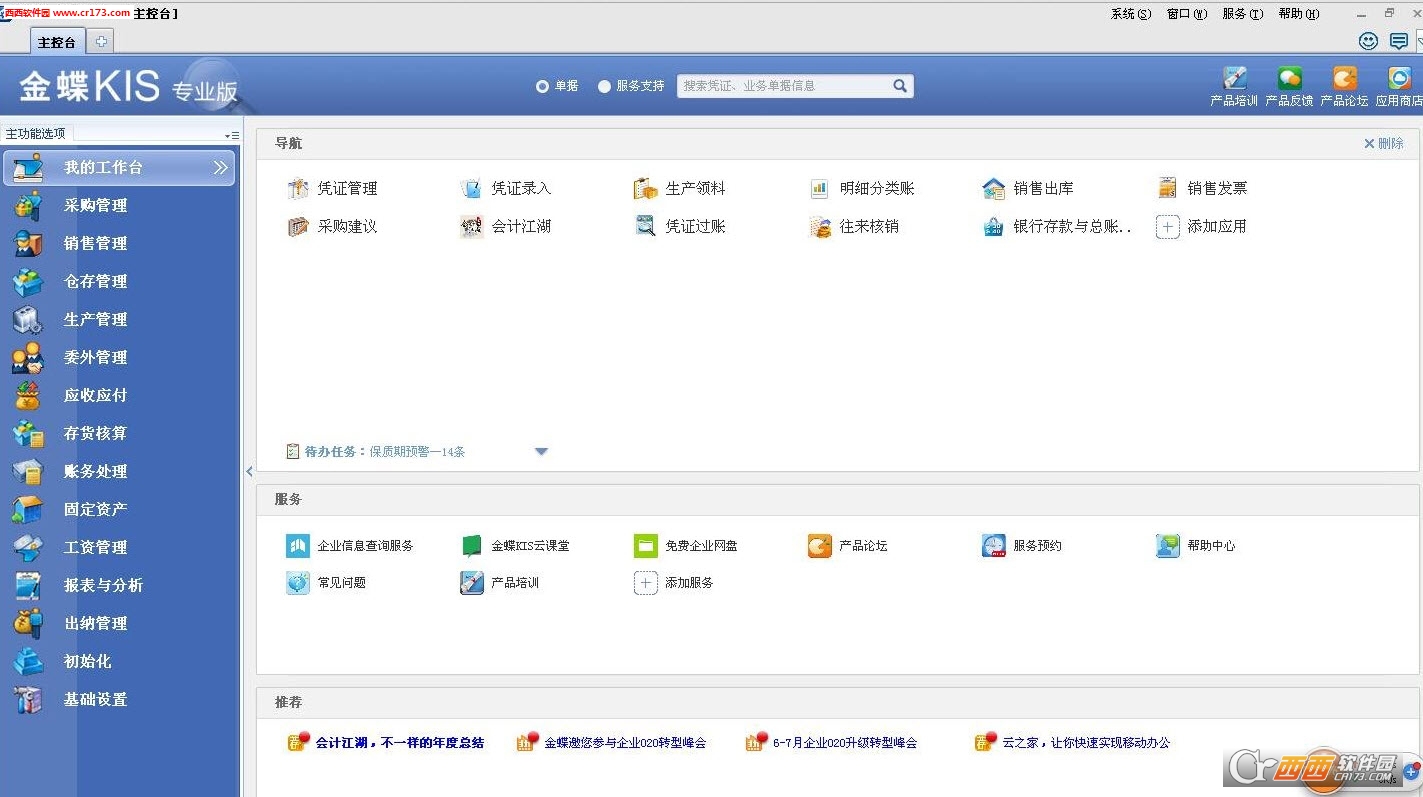Switch to the 主控台 tab

(57, 42)
